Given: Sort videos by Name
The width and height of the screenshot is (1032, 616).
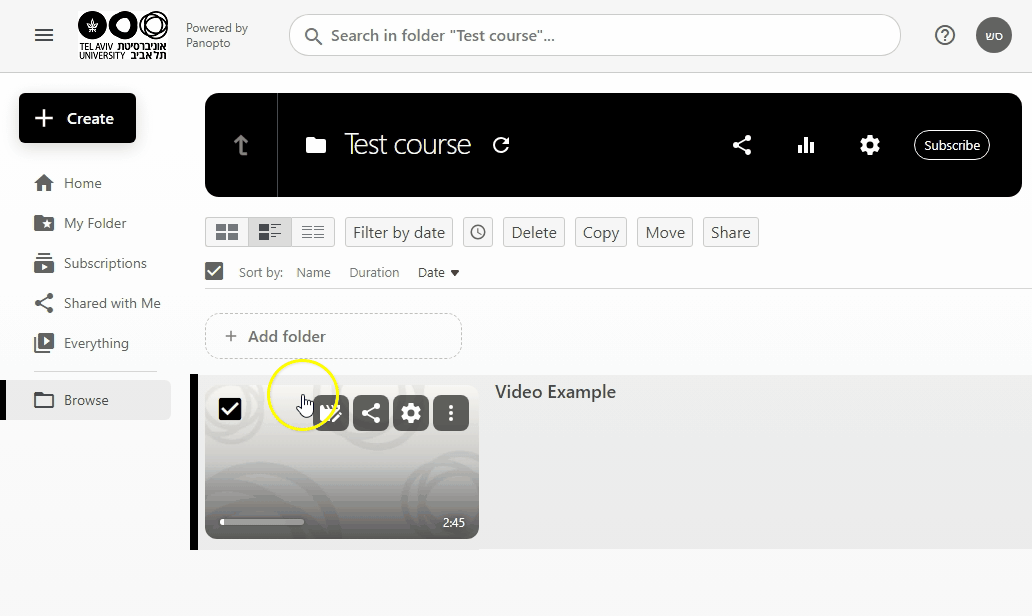Looking at the screenshot, I should (x=313, y=272).
